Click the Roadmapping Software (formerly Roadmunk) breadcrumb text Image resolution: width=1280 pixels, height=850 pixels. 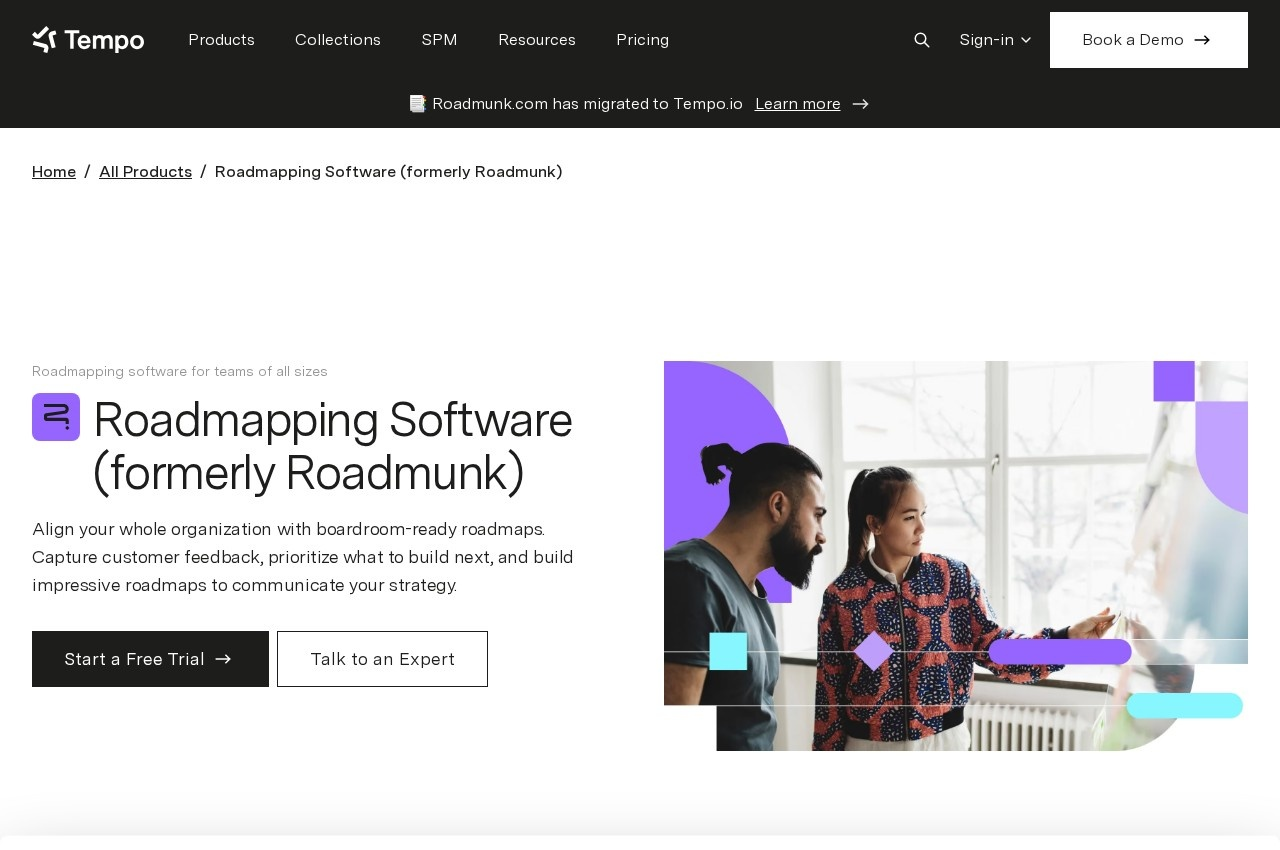coord(389,172)
